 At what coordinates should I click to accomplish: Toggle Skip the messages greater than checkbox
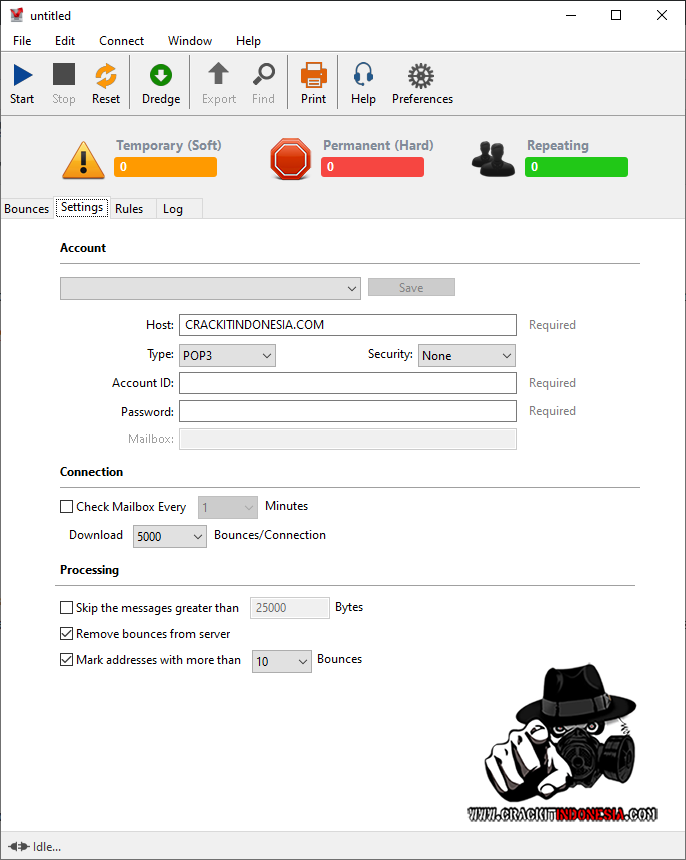[67, 607]
